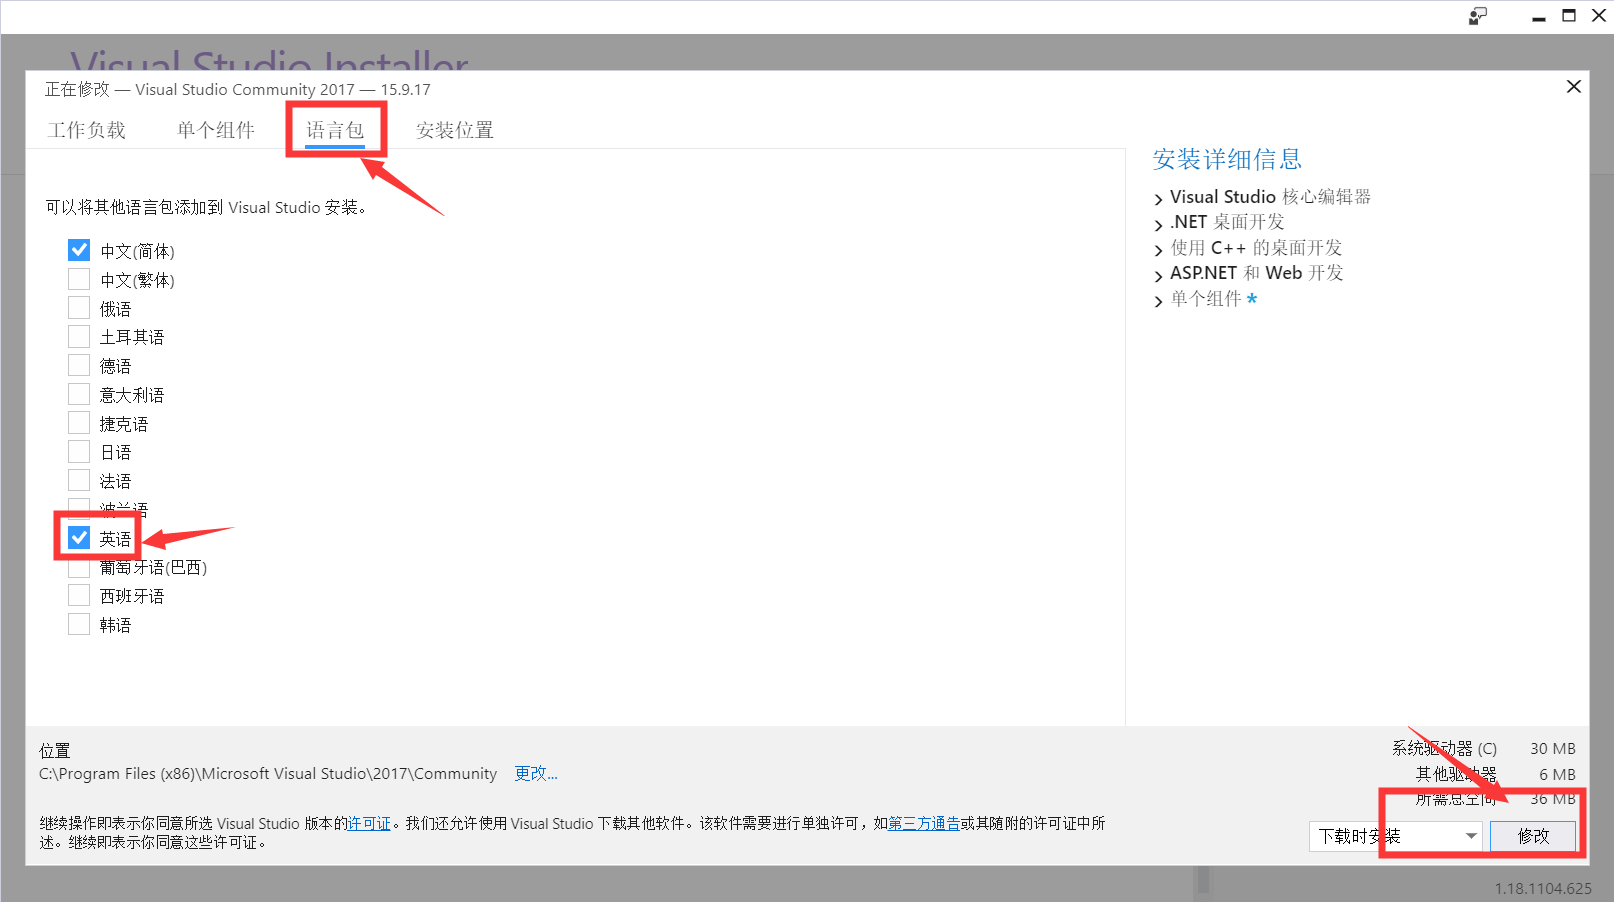This screenshot has height=902, width=1614.
Task: Tick the 日语 language pack
Action: (79, 451)
